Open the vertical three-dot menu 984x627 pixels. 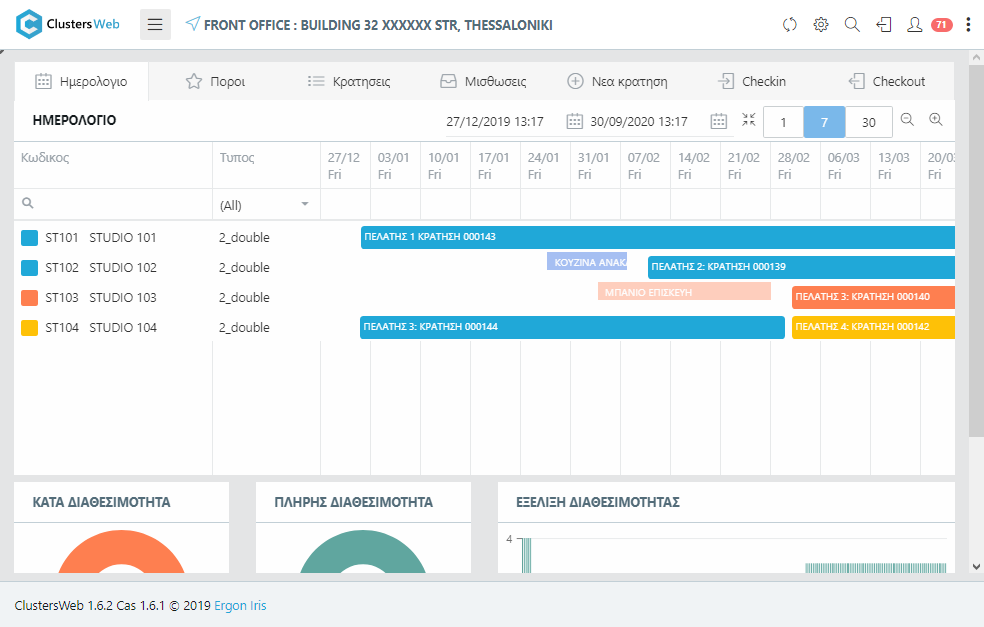click(968, 25)
